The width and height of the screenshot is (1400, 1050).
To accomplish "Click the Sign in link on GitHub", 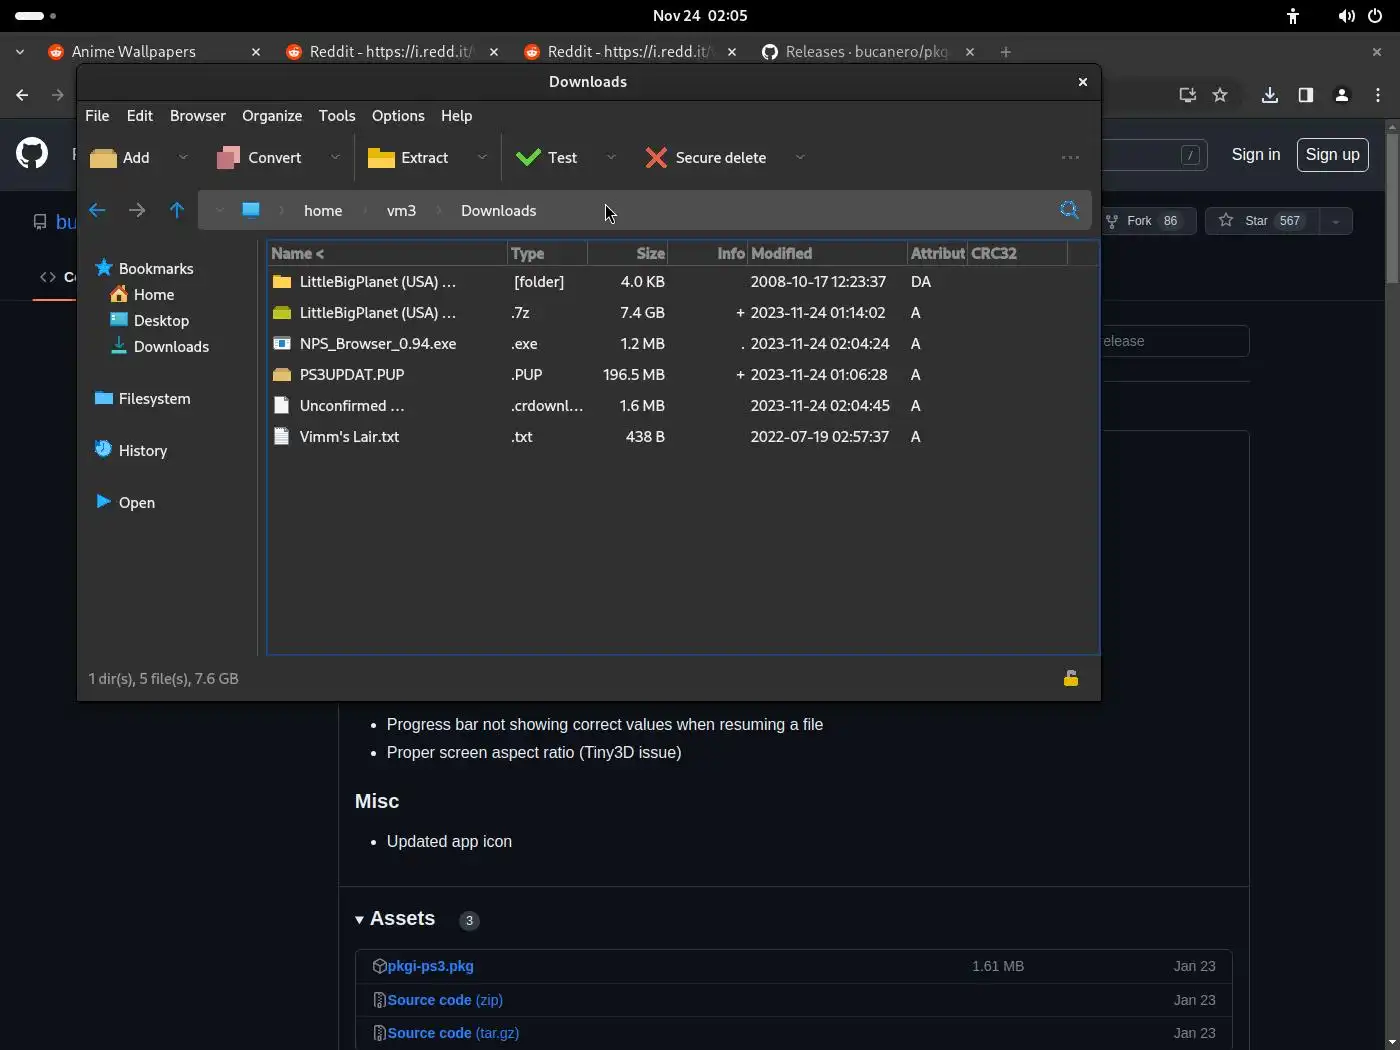I will tap(1256, 154).
